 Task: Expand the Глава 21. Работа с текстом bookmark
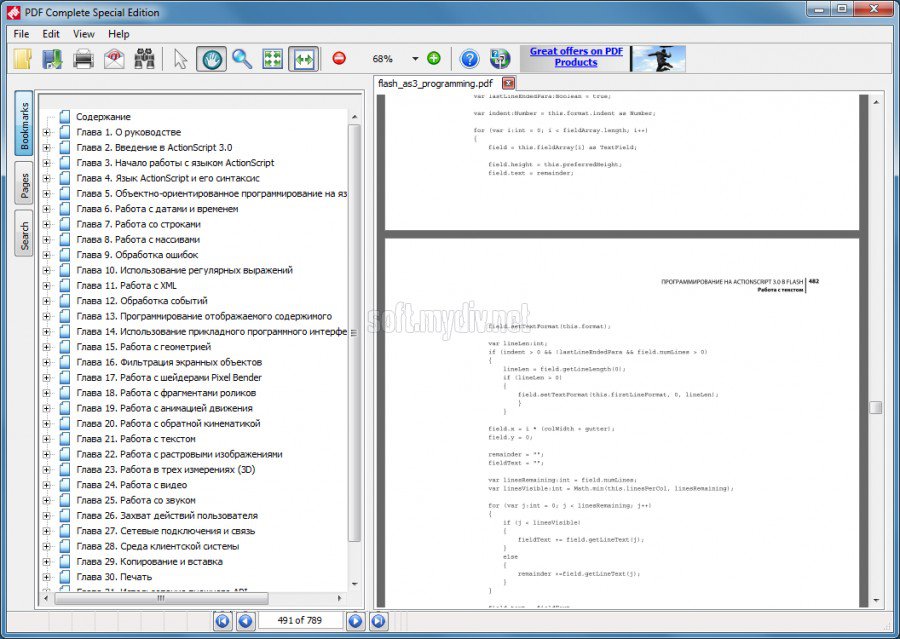(x=46, y=439)
